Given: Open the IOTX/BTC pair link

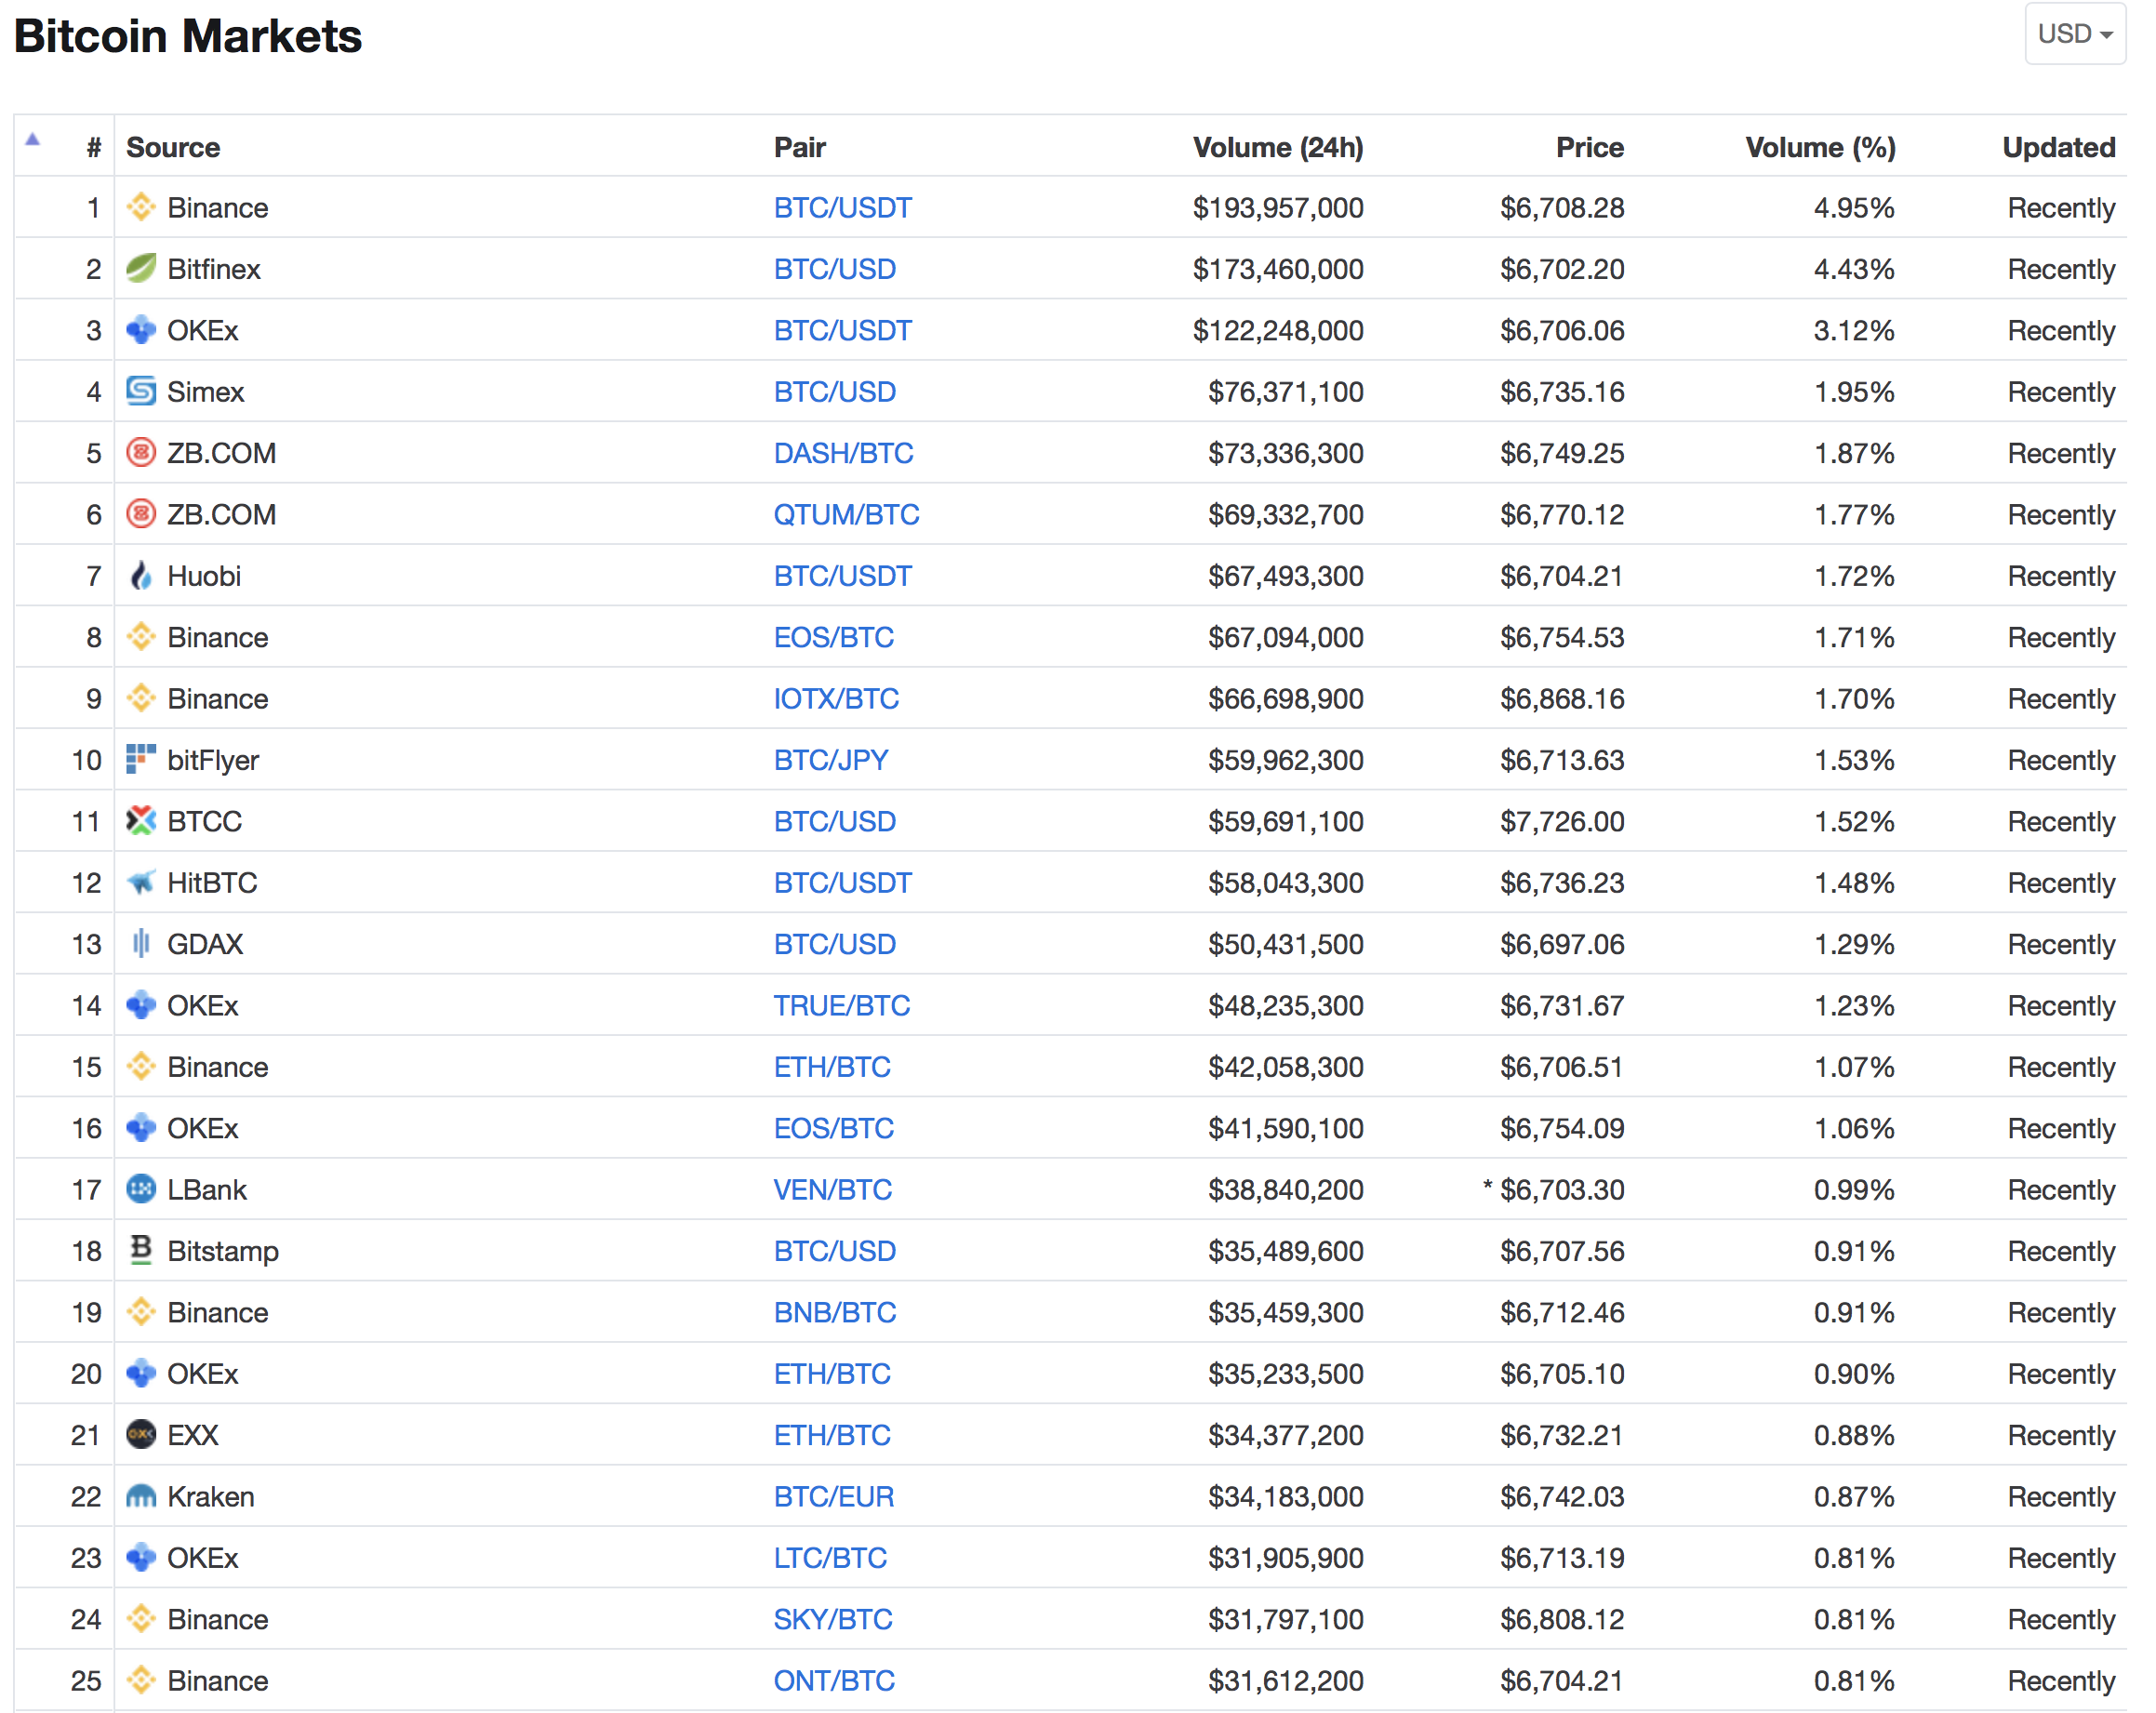Looking at the screenshot, I should click(836, 699).
